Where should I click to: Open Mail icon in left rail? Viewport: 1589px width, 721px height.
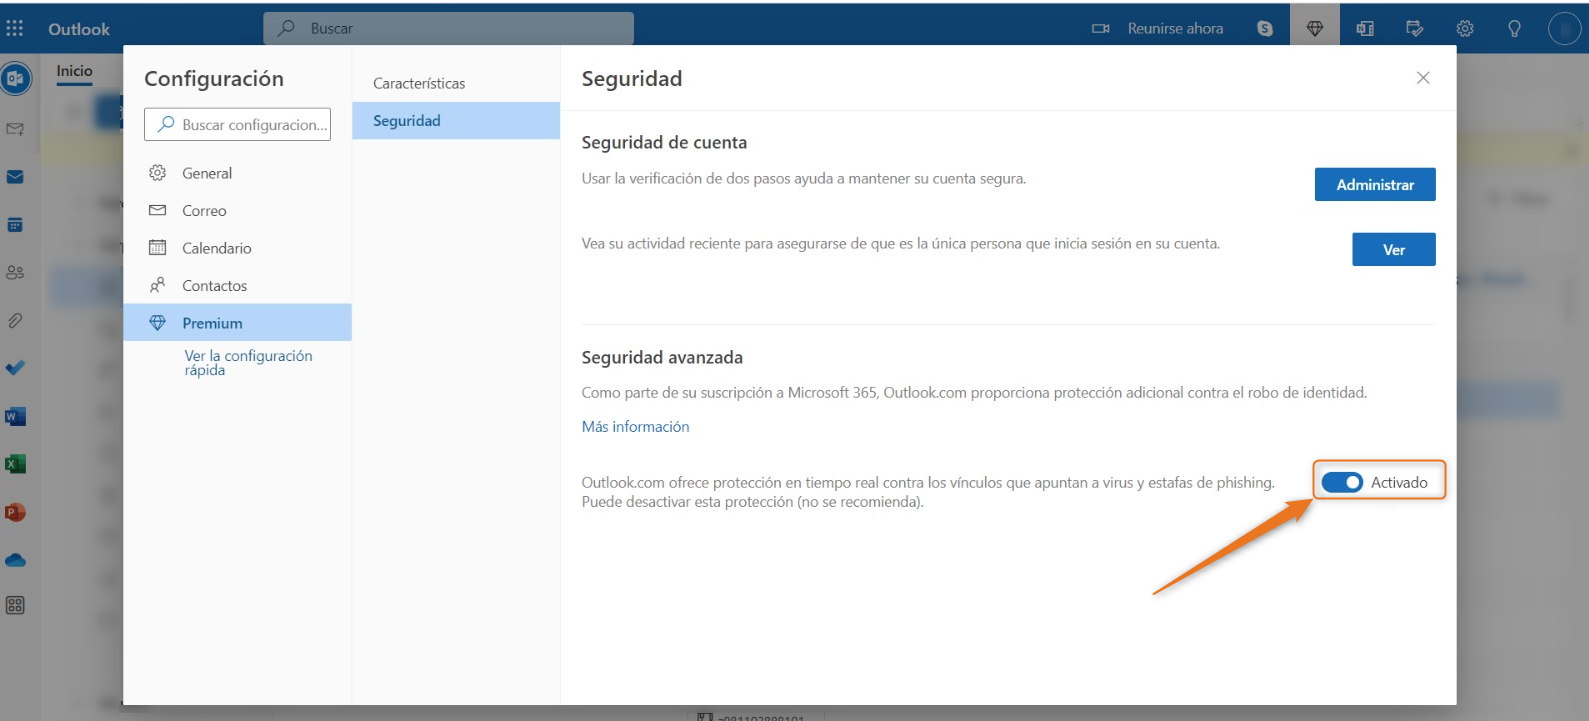pyautogui.click(x=15, y=177)
